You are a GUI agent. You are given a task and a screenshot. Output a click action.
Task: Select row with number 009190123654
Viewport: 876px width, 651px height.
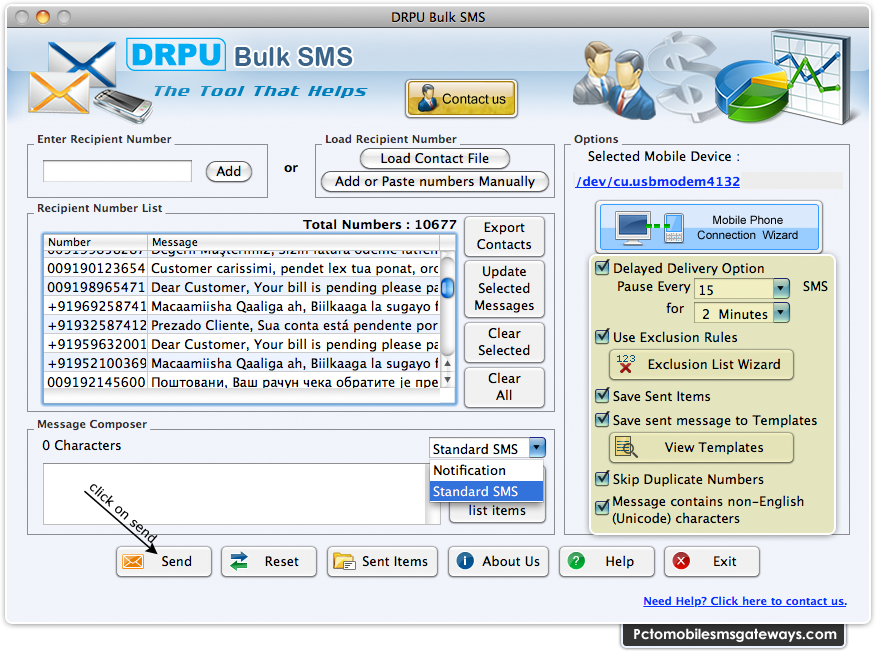[x=241, y=268]
